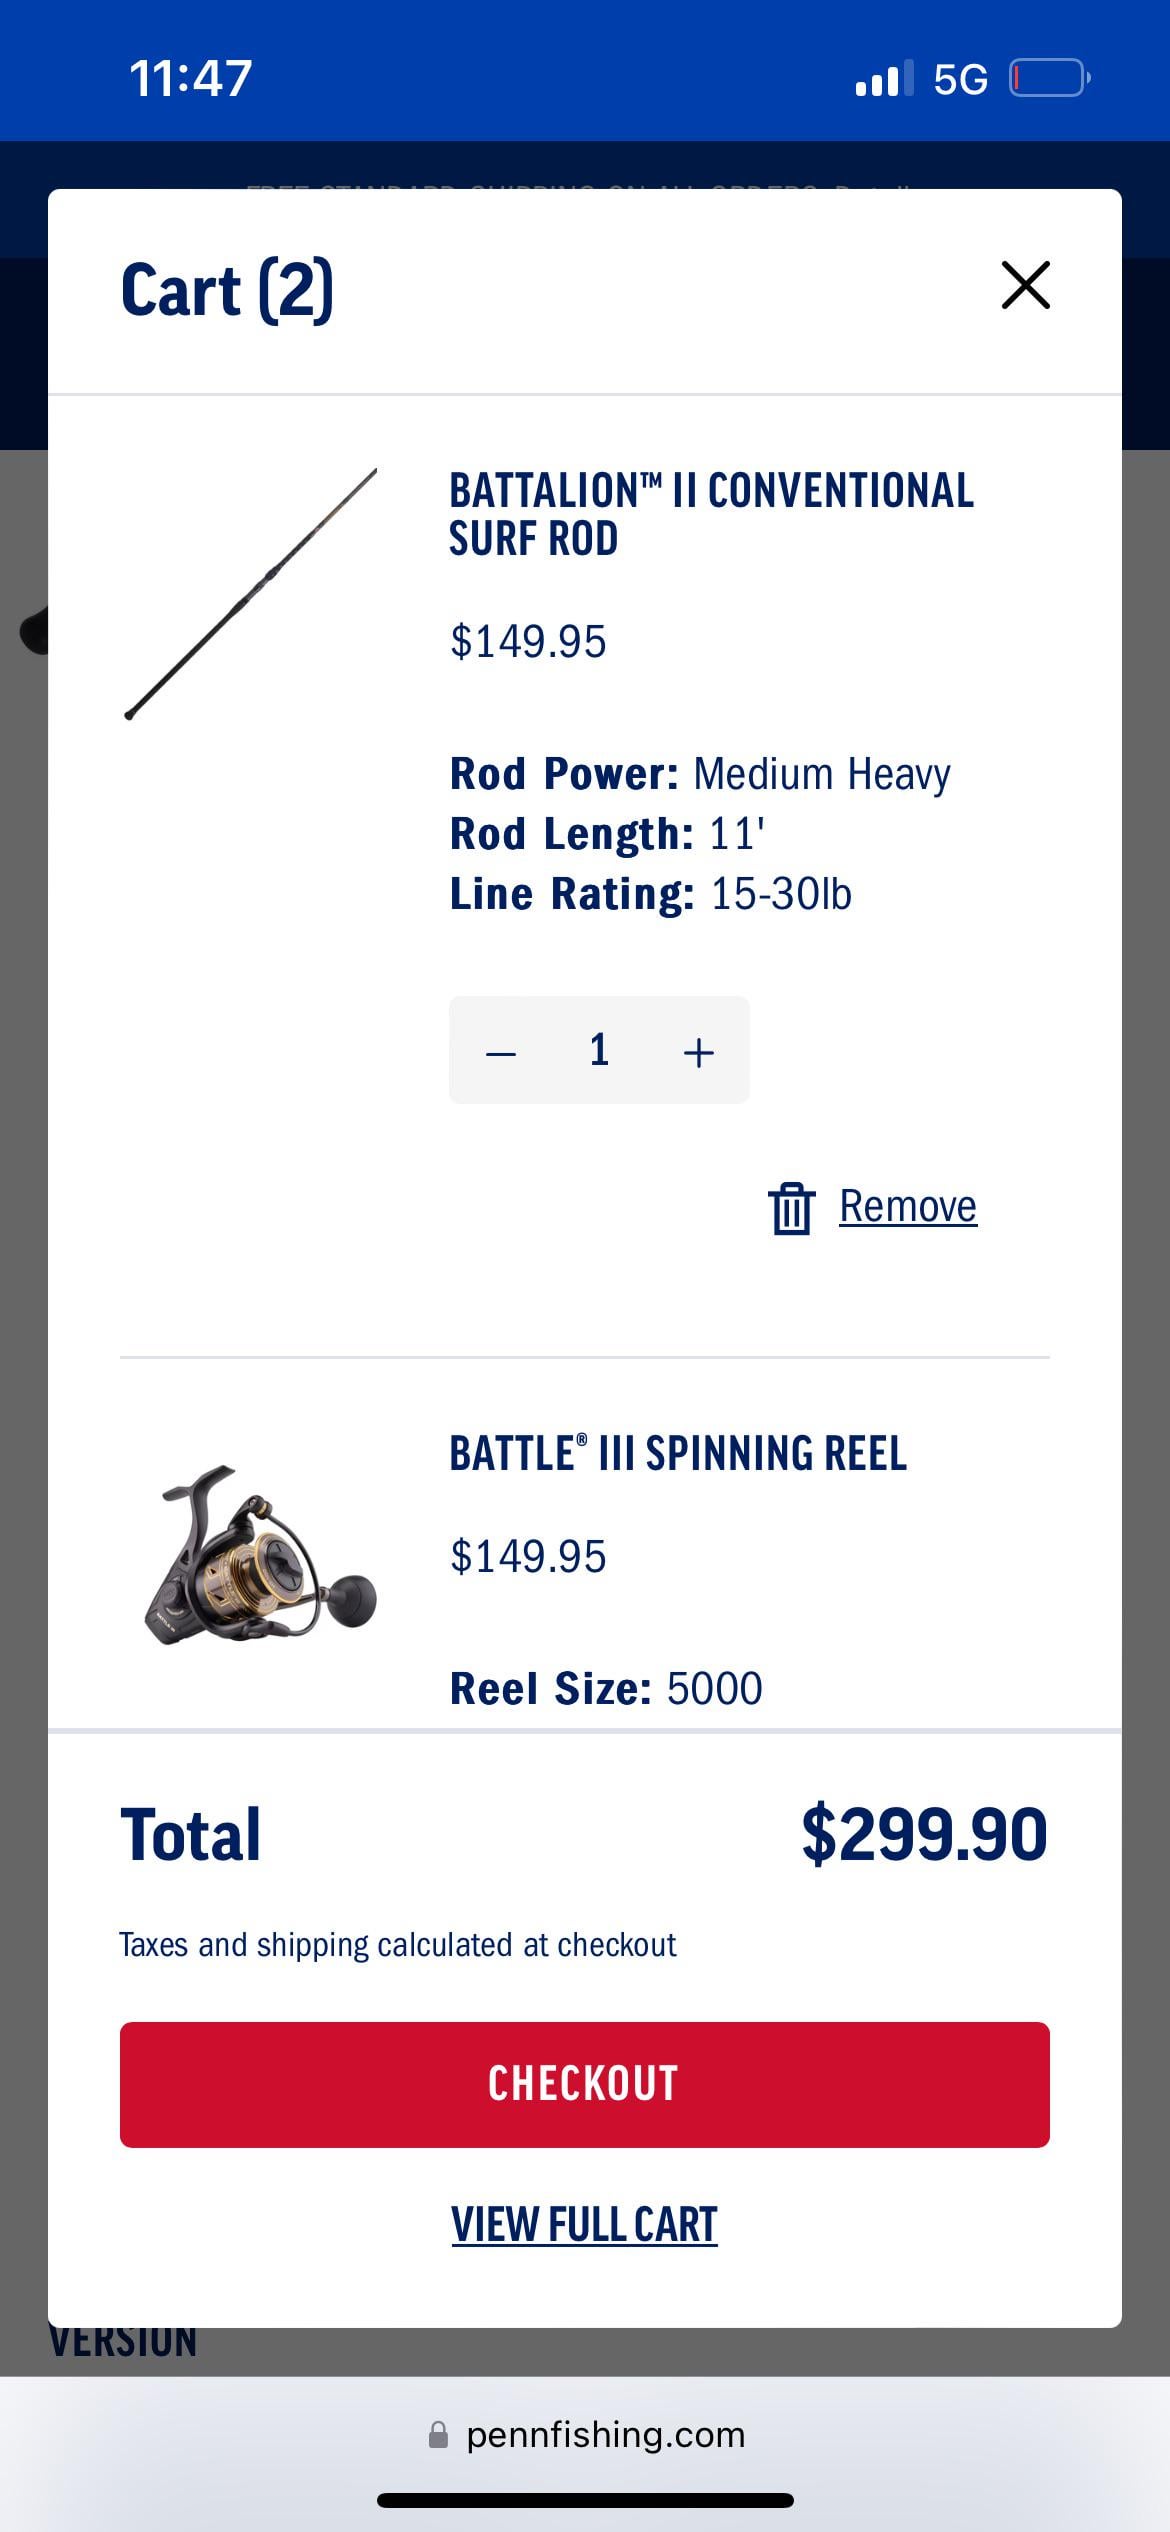
Task: Tap the quantity field showing 1
Action: (x=599, y=1050)
